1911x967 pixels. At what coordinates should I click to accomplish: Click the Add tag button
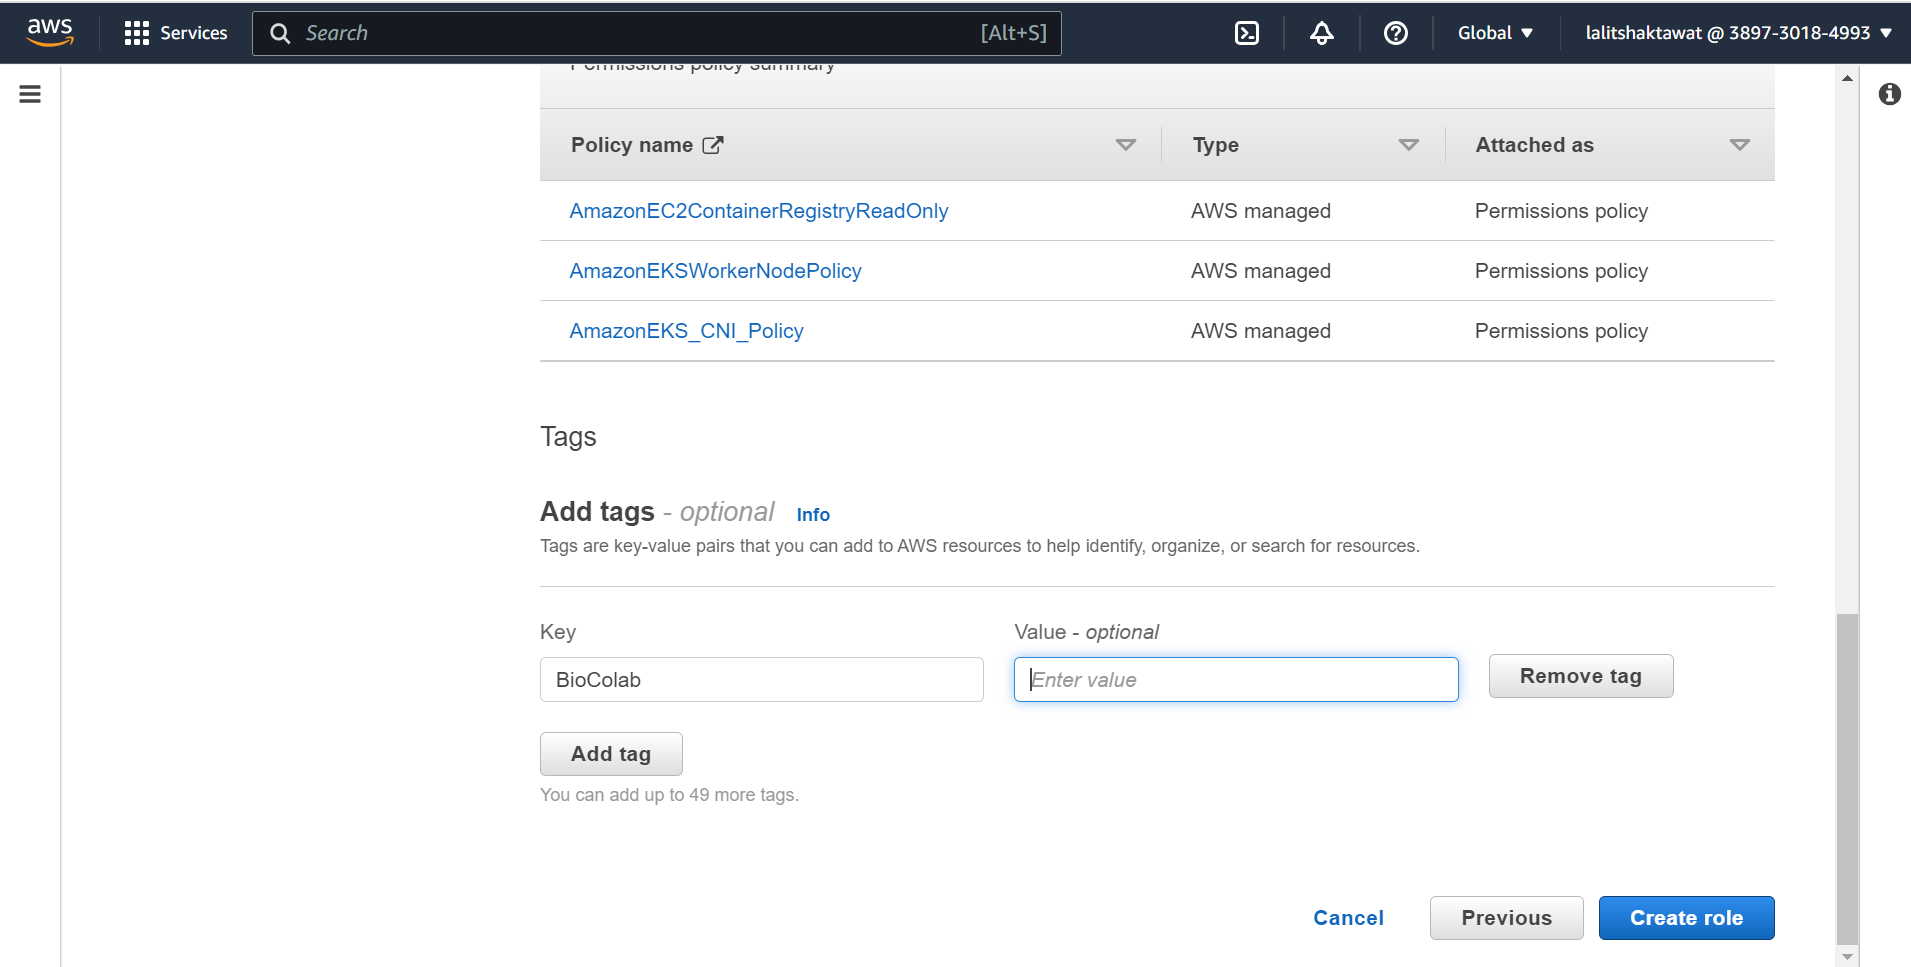pos(611,754)
